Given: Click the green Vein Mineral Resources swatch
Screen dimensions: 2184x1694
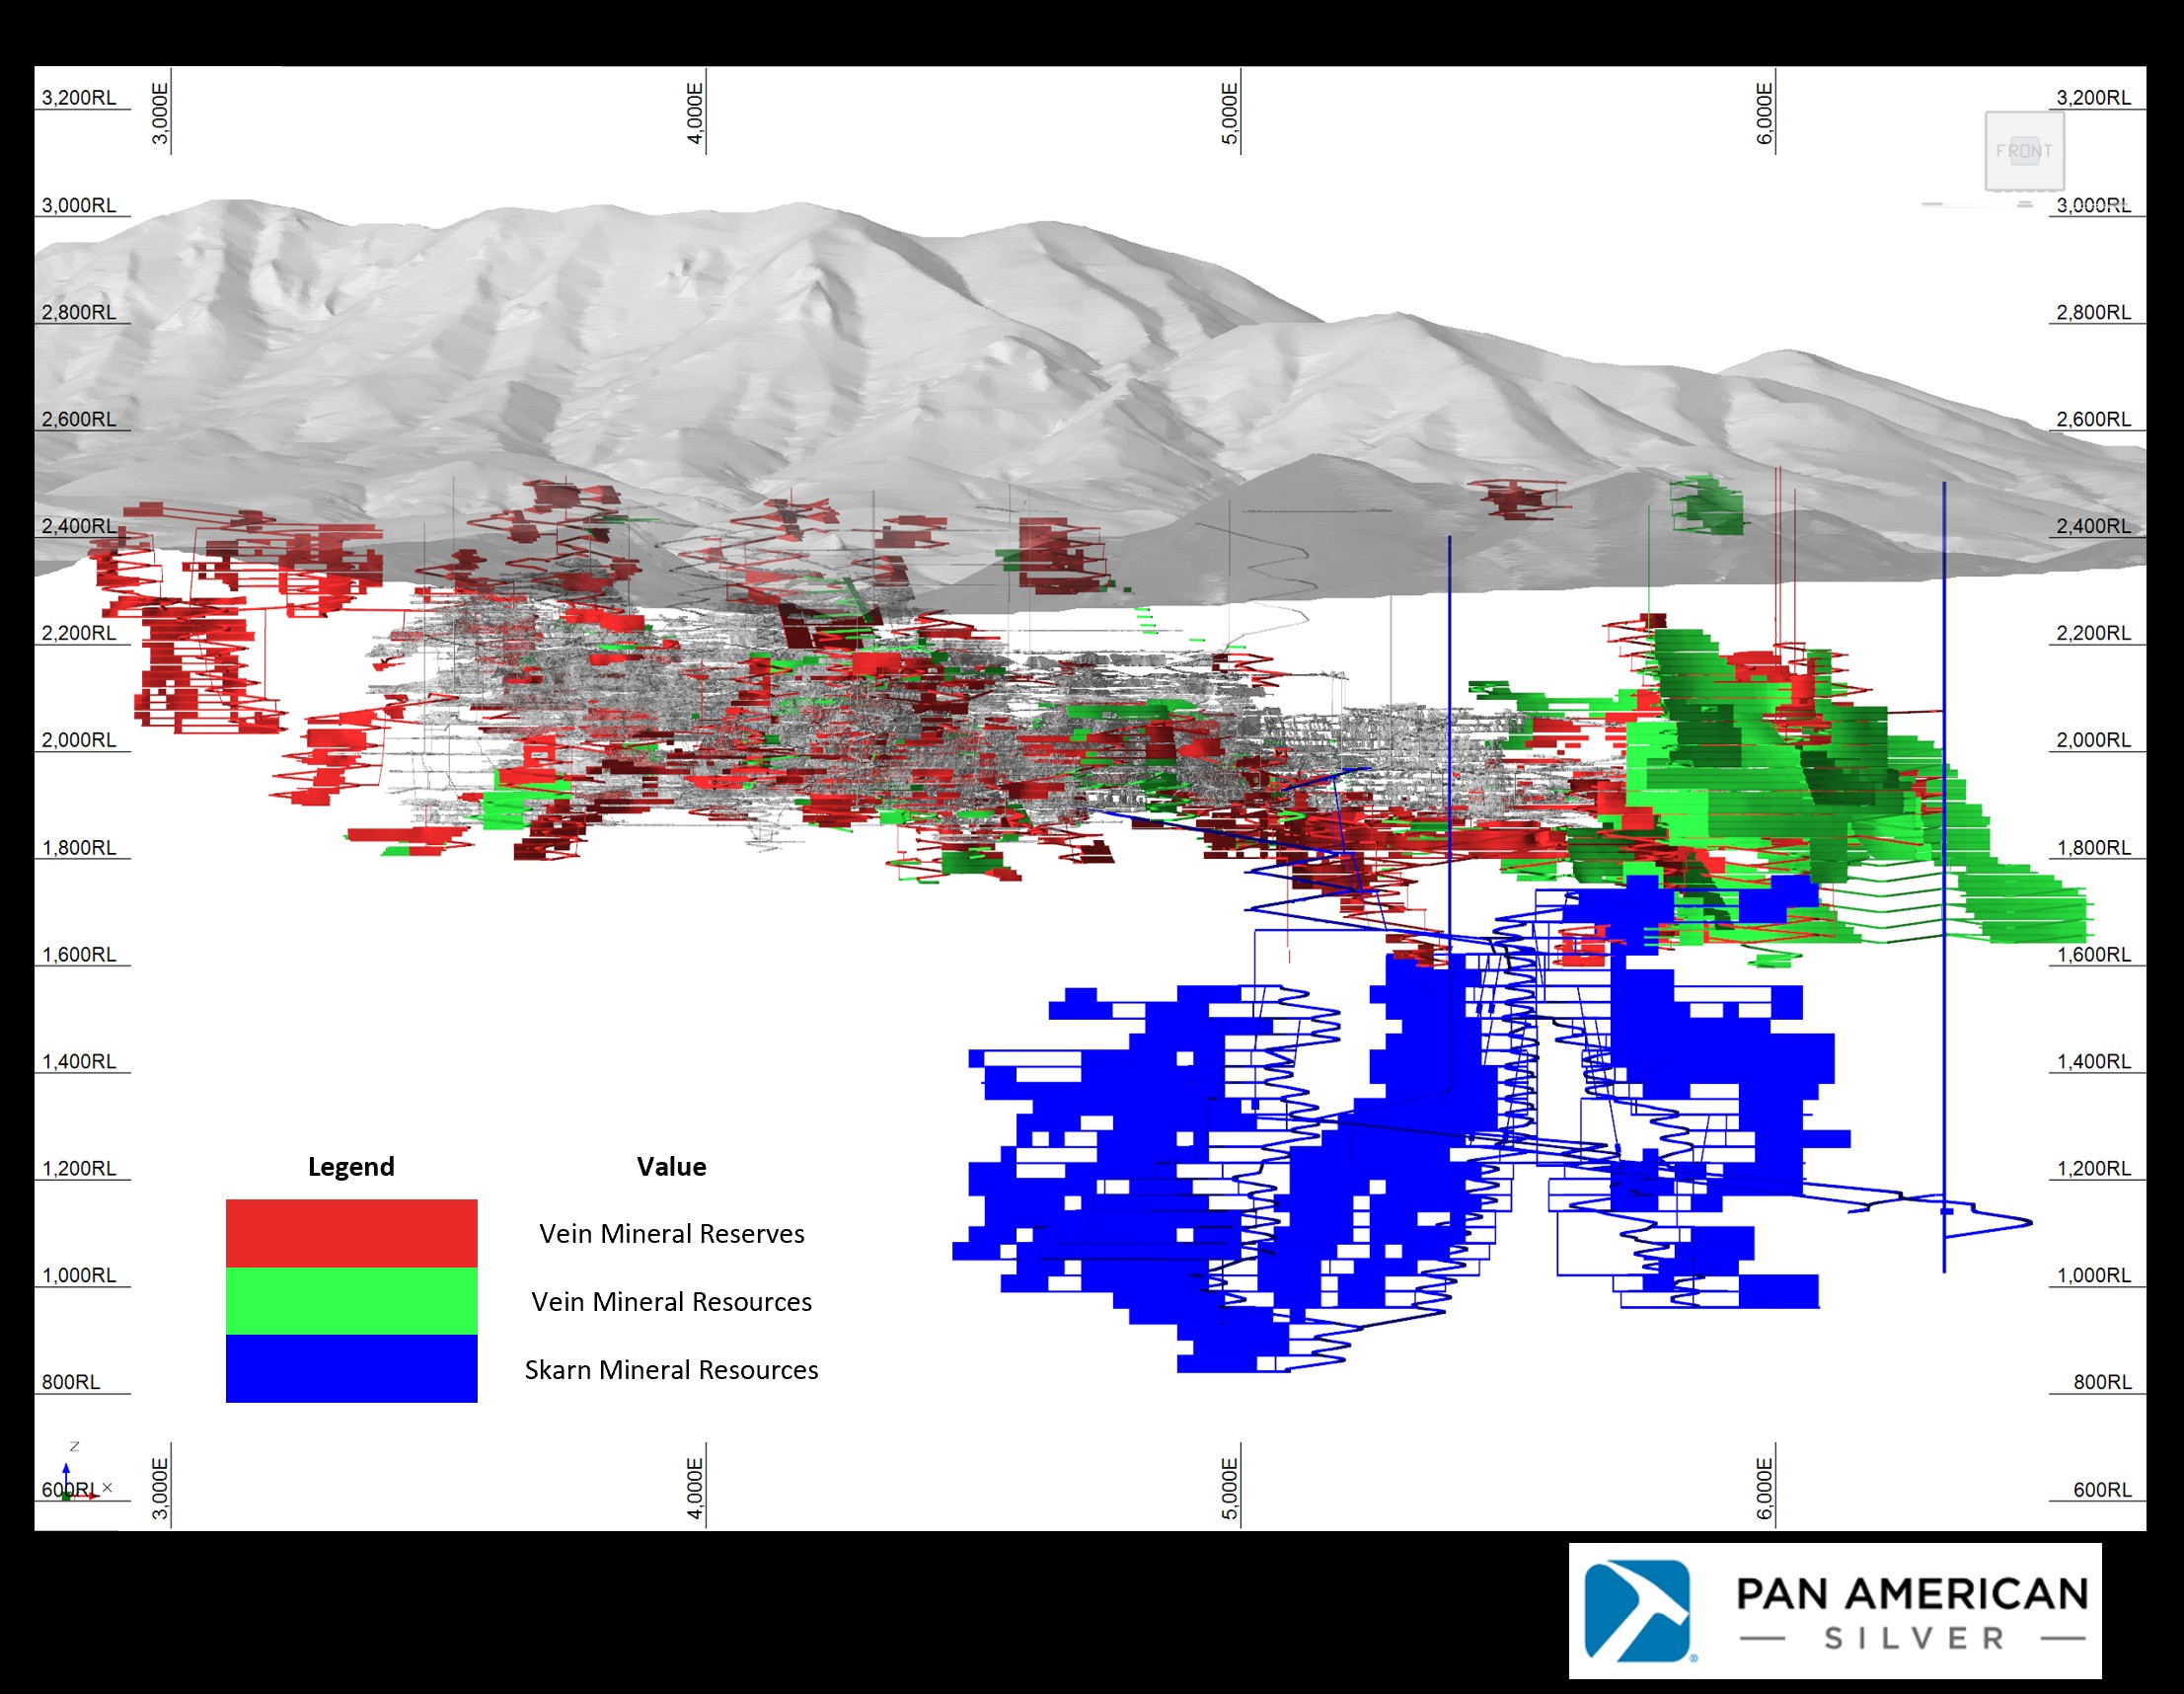Looking at the screenshot, I should point(351,1301).
